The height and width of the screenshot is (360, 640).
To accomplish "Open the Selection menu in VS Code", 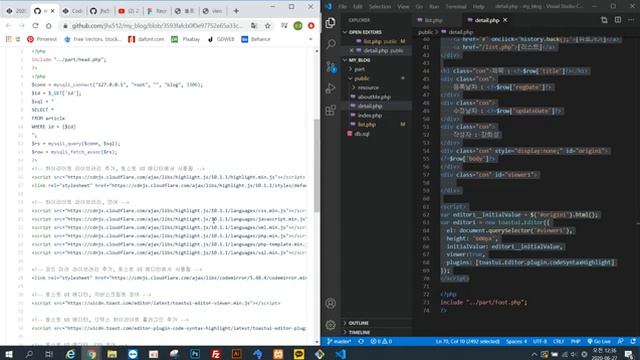I will tap(380, 7).
